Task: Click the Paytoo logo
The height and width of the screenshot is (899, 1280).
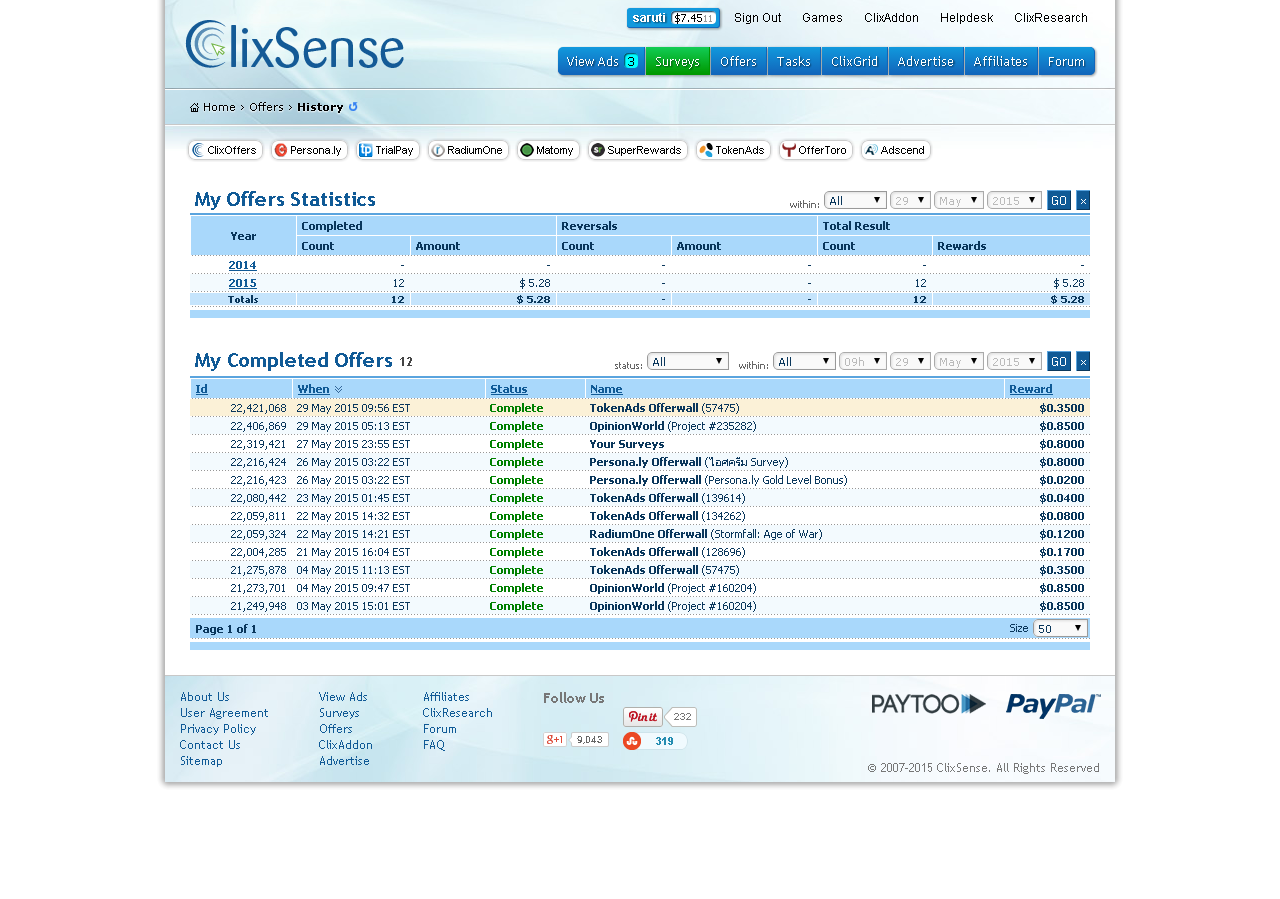Action: pos(929,704)
